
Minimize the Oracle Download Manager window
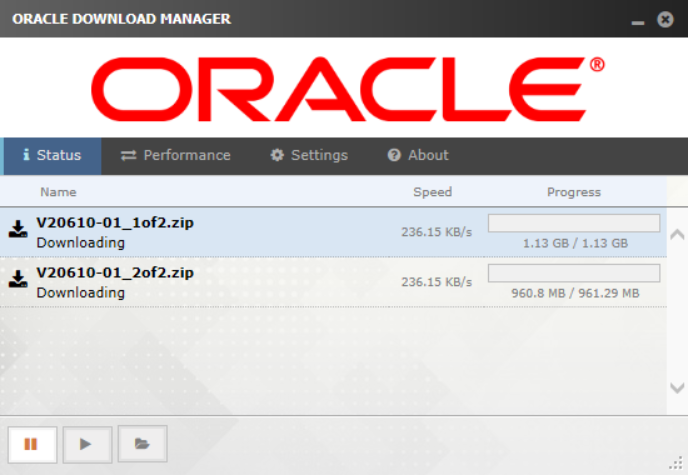pyautogui.click(x=638, y=22)
